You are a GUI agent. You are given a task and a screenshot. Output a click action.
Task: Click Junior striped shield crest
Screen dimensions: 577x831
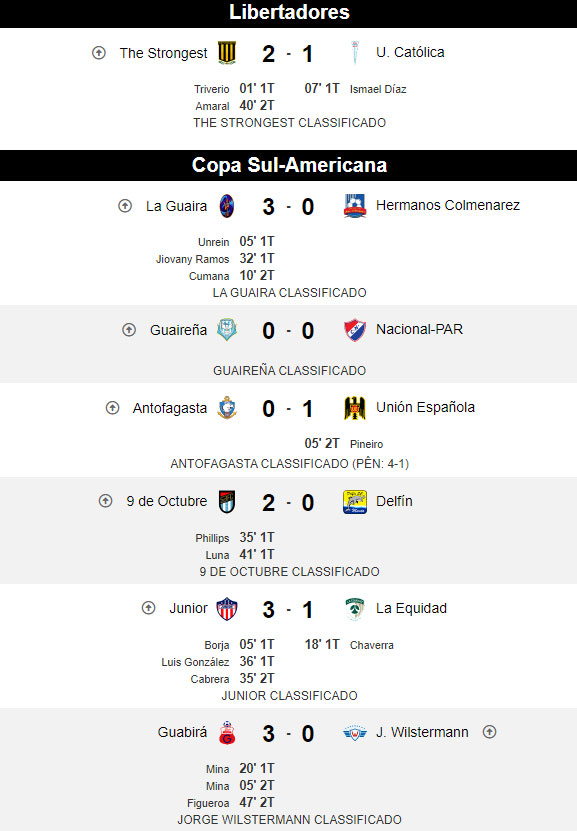(x=227, y=609)
